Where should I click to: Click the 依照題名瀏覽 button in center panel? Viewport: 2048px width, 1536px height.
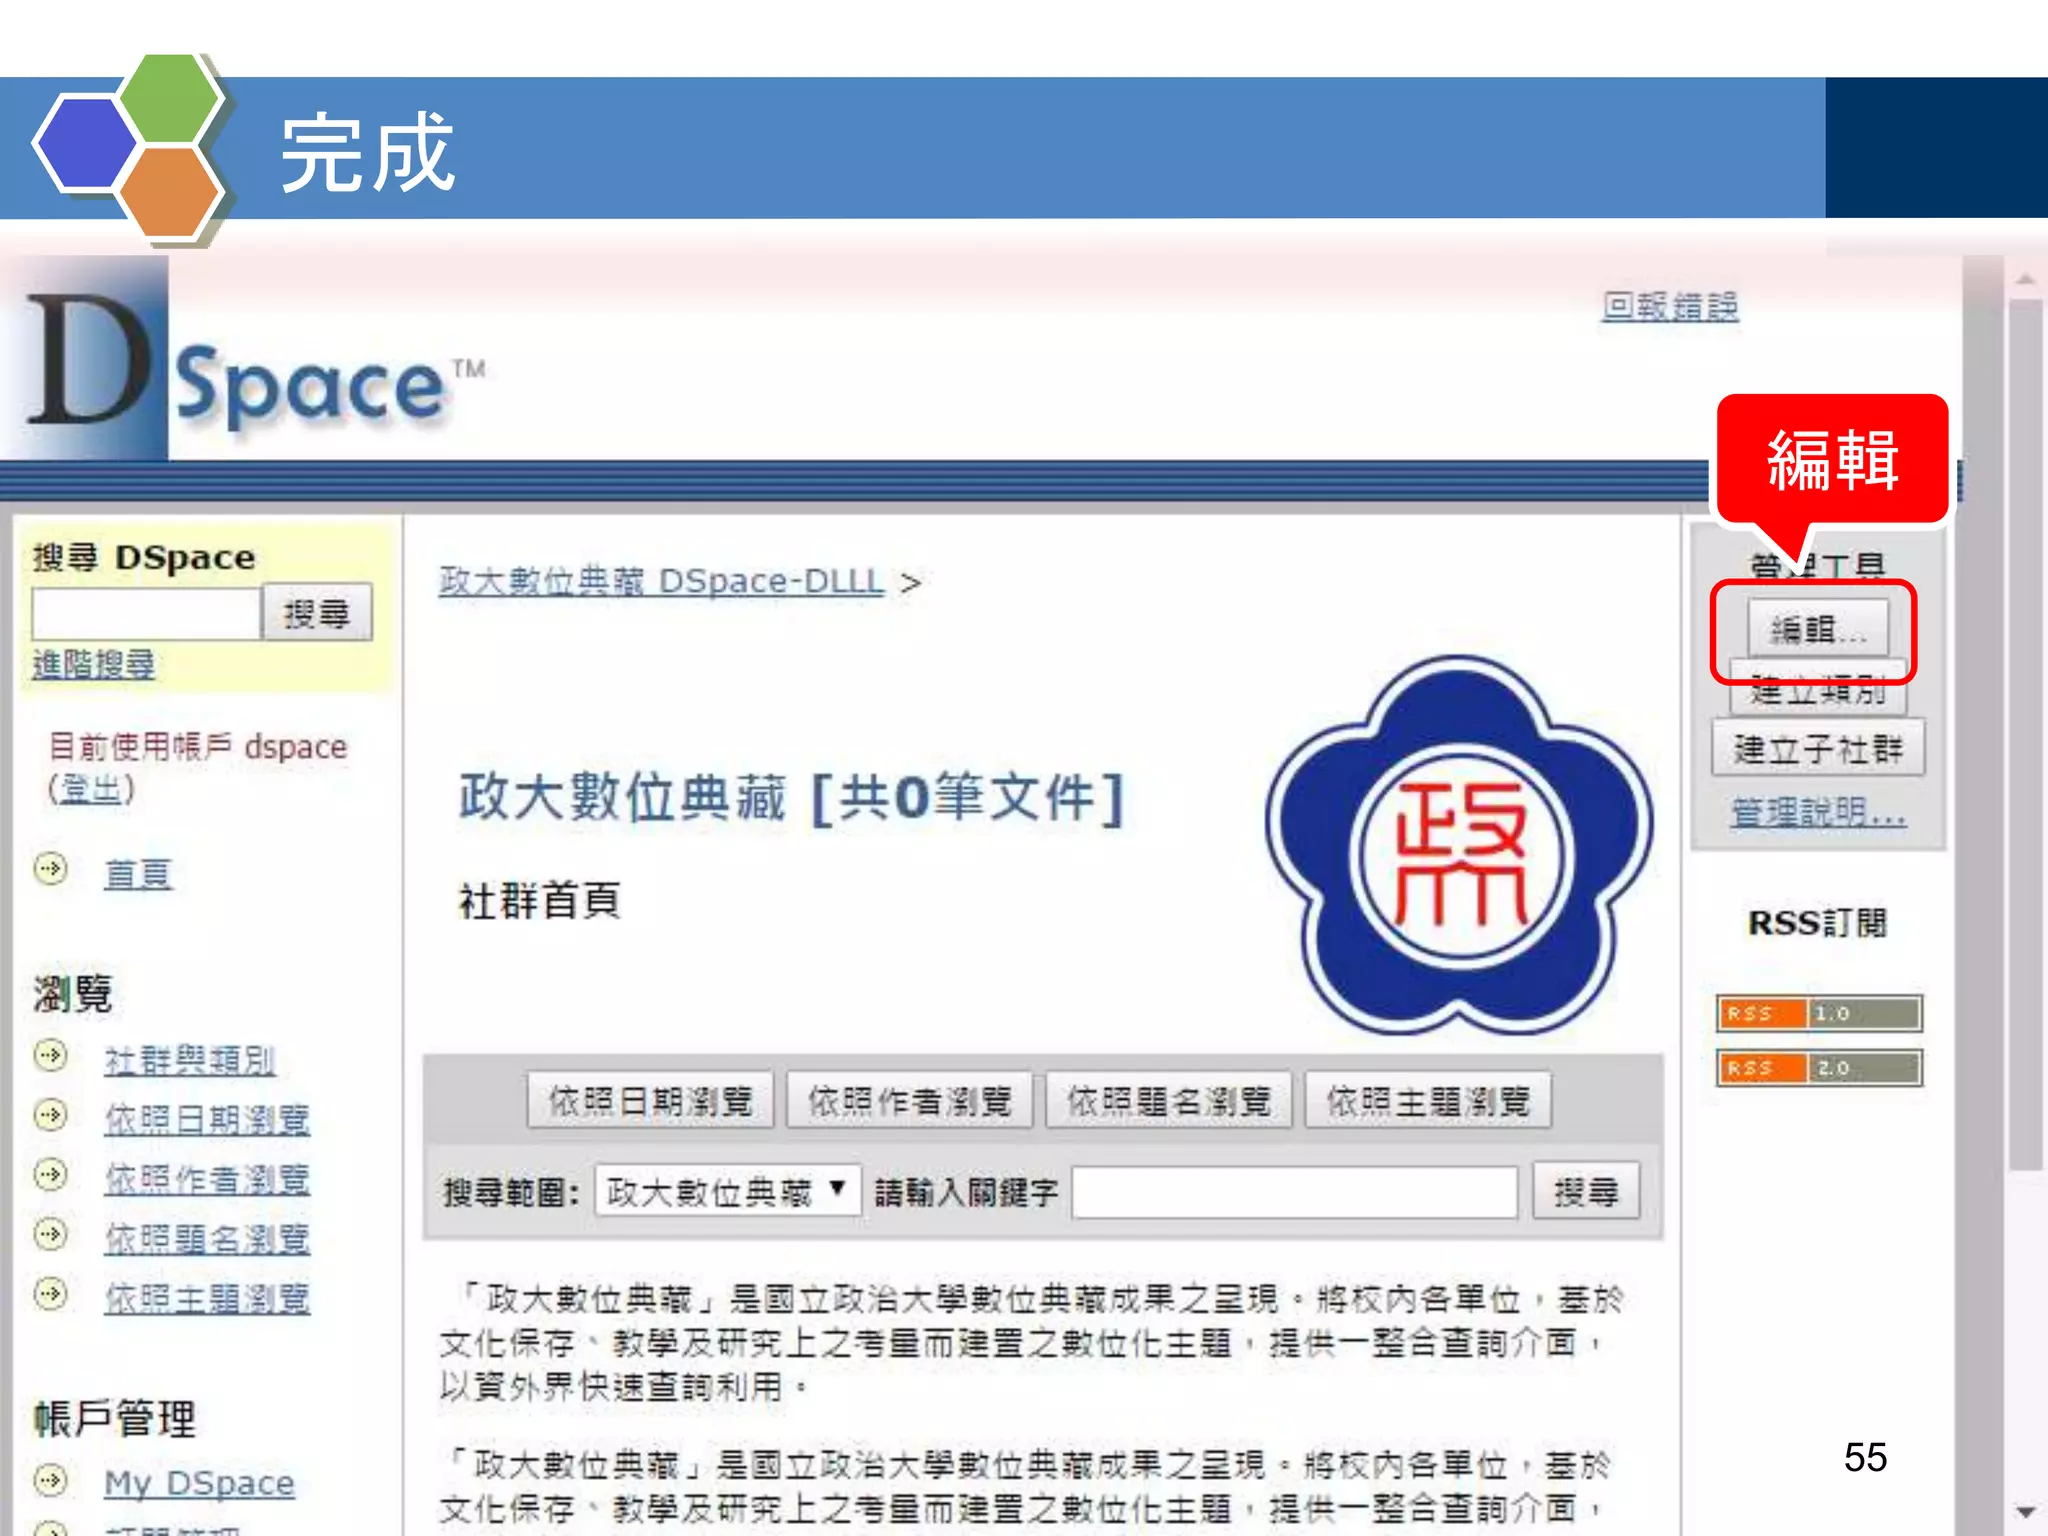1168,1100
